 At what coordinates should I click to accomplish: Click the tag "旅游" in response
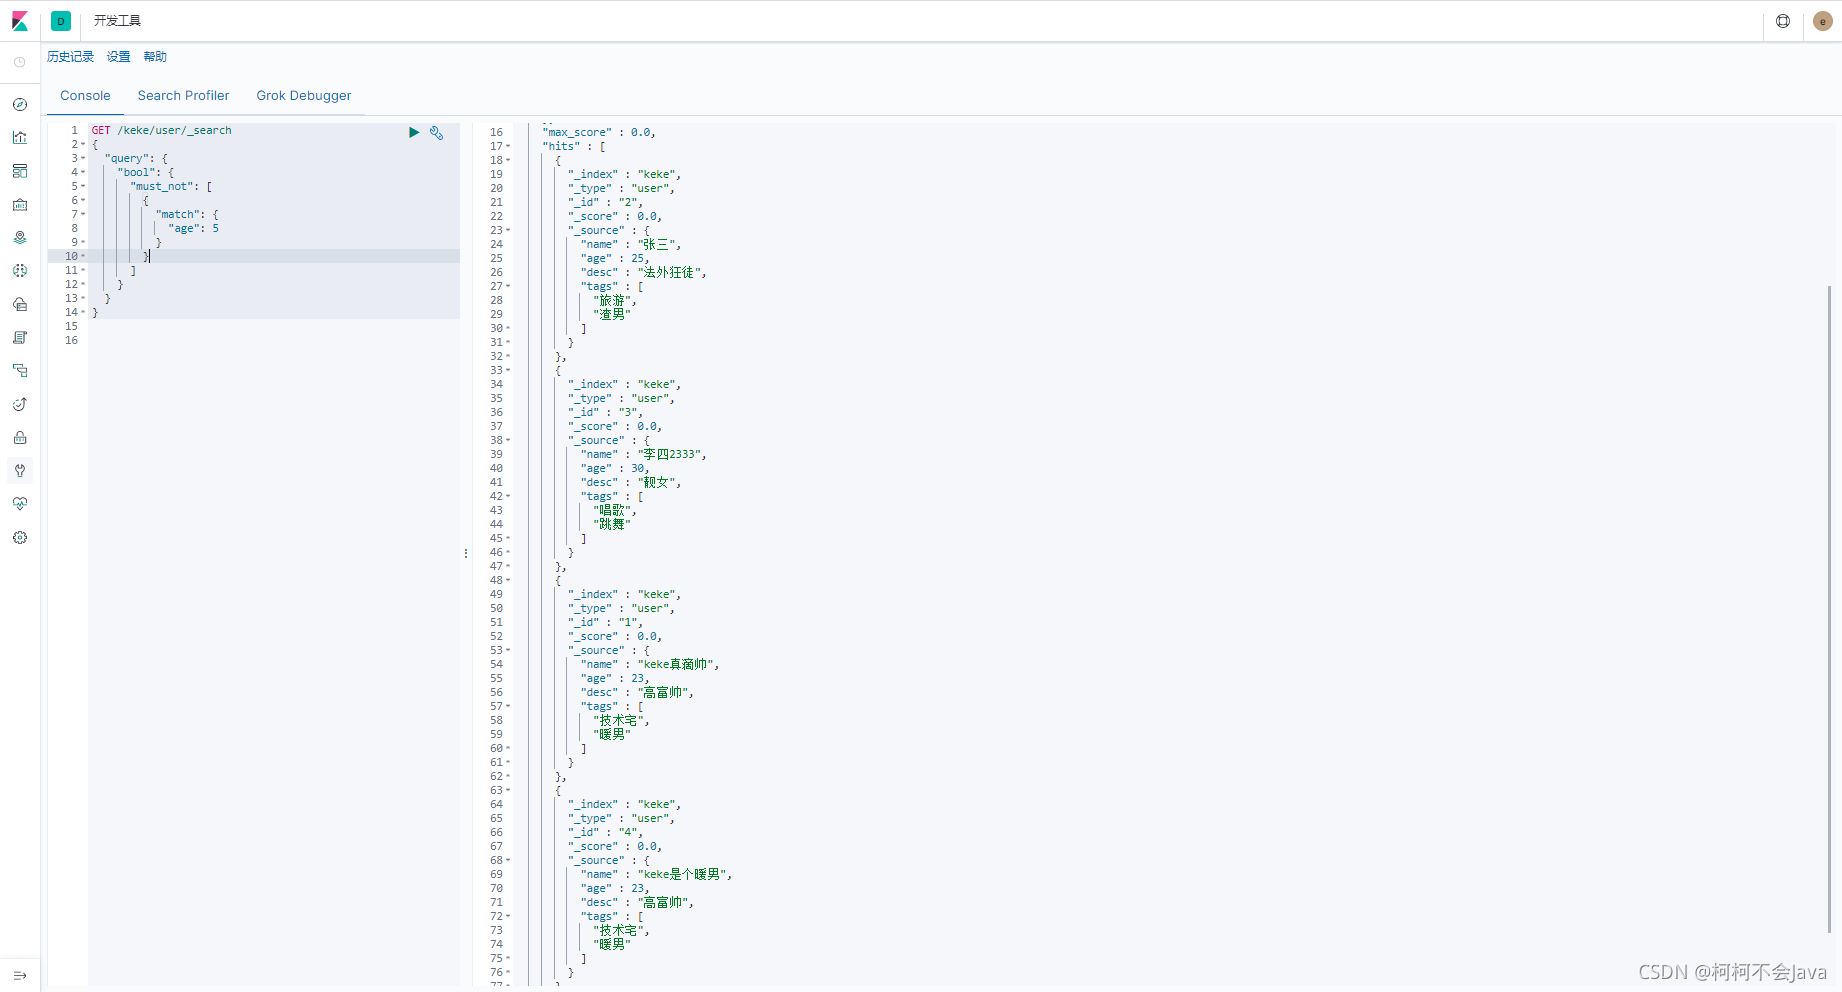[613, 301]
